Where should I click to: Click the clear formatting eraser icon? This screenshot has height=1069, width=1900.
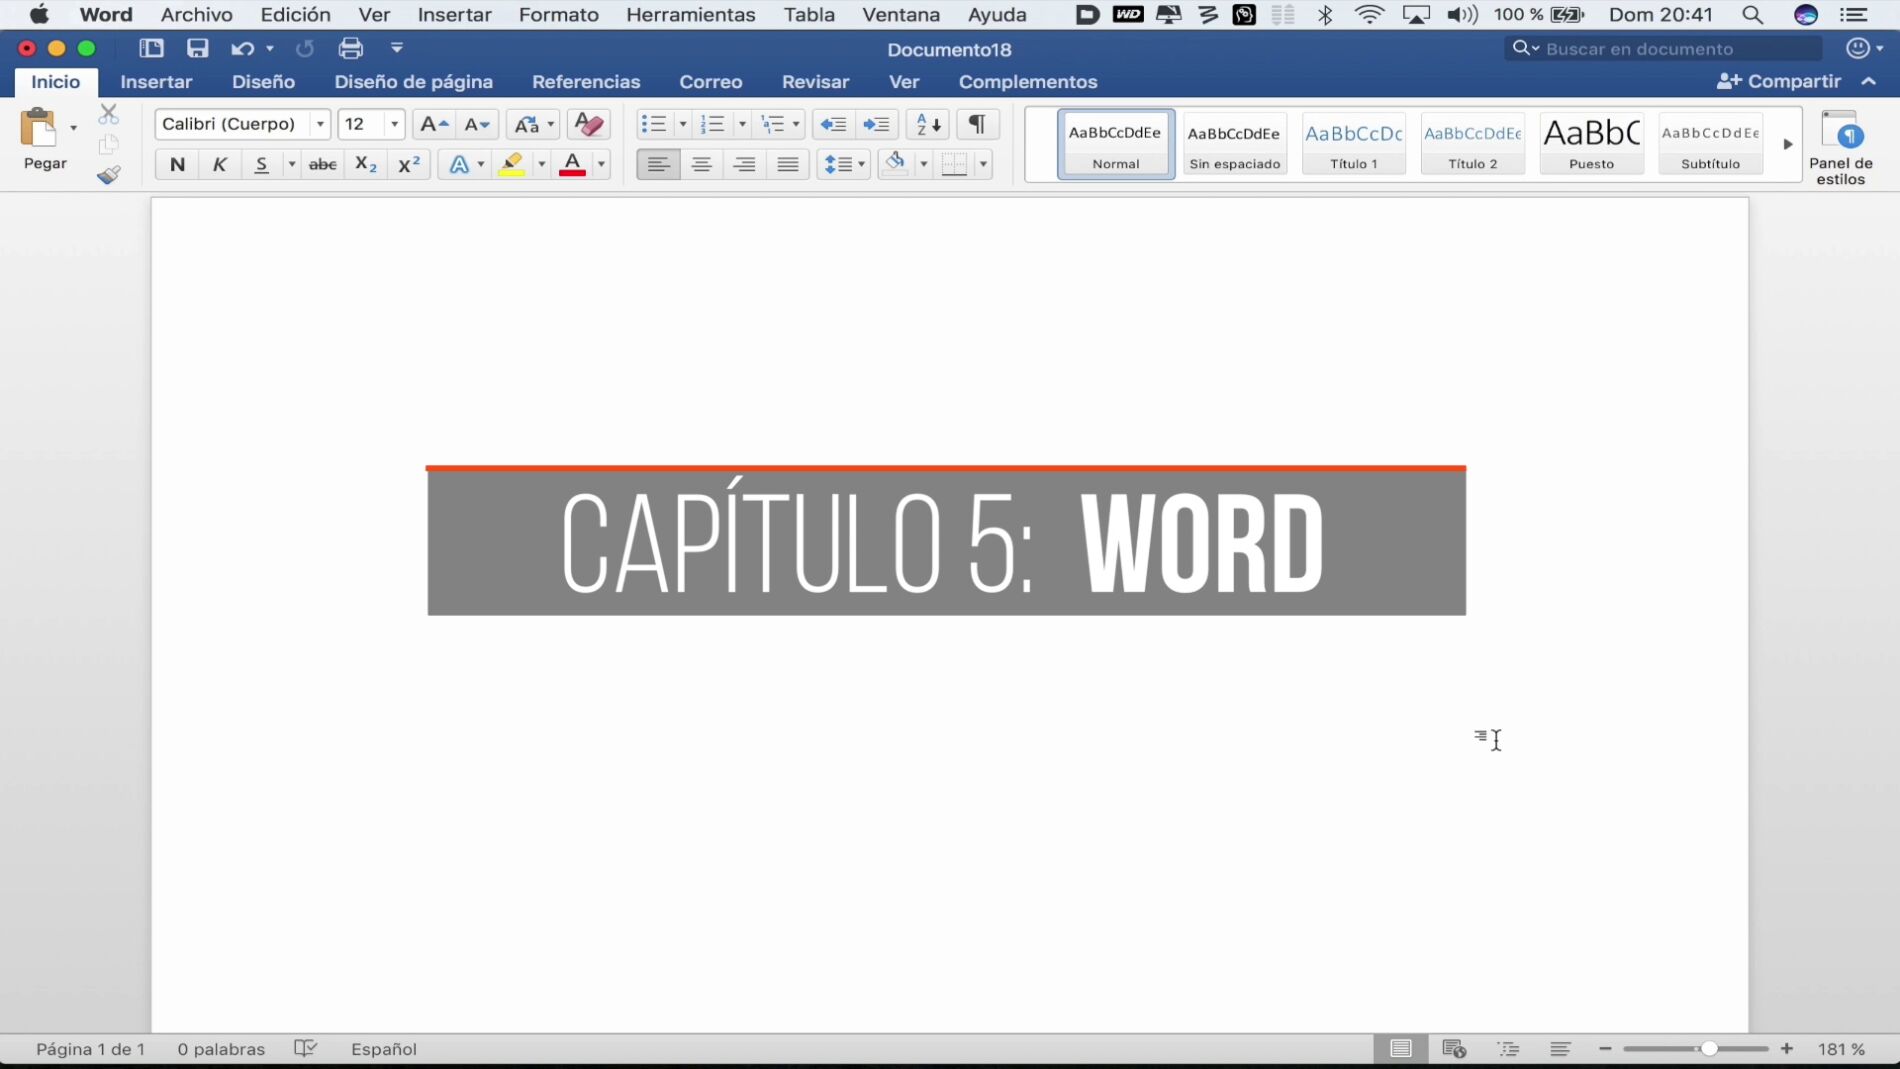[x=589, y=124]
